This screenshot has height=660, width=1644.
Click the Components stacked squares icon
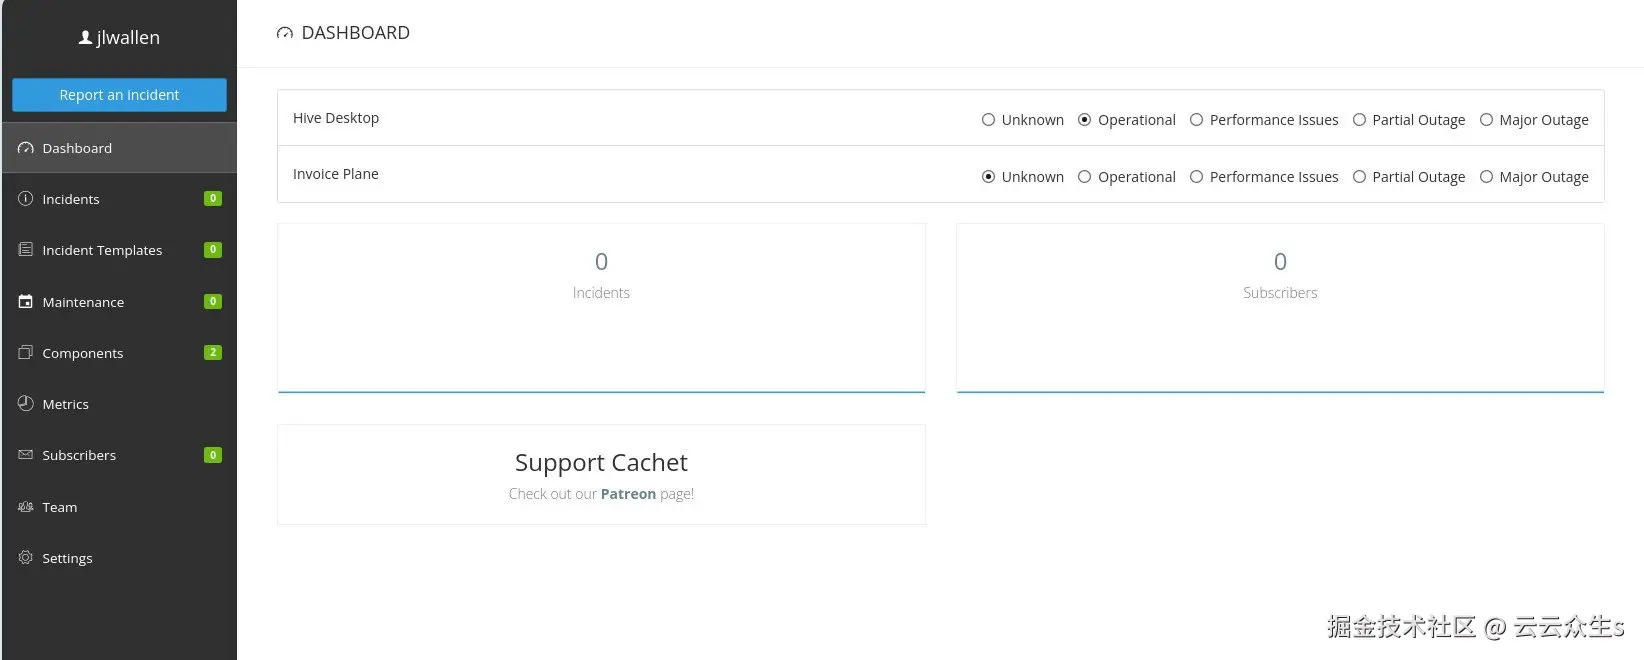pos(26,353)
